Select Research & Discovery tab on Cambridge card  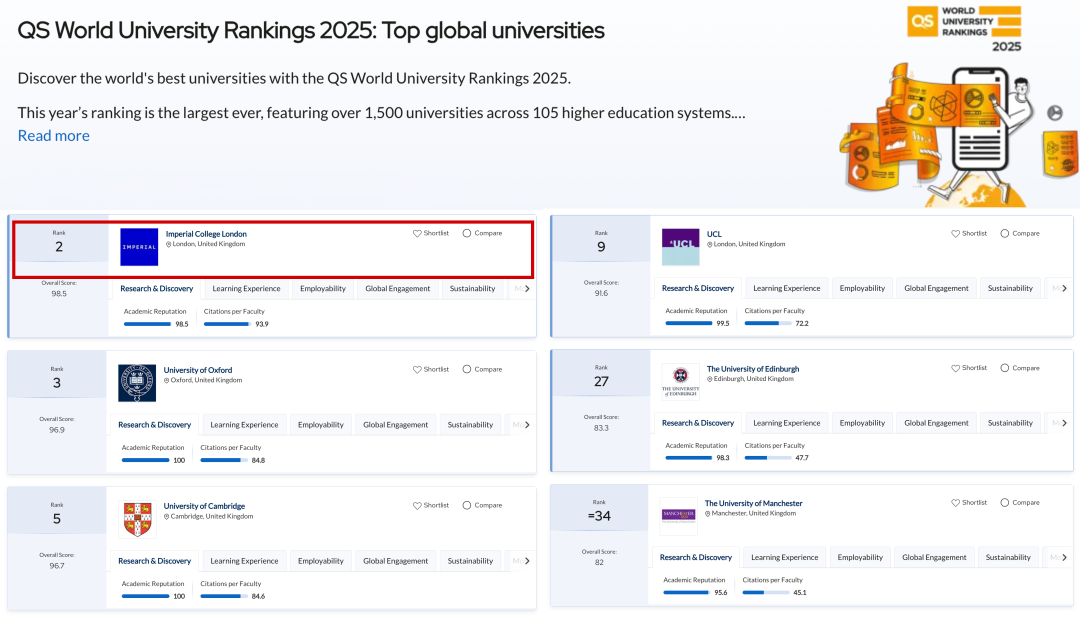point(154,561)
